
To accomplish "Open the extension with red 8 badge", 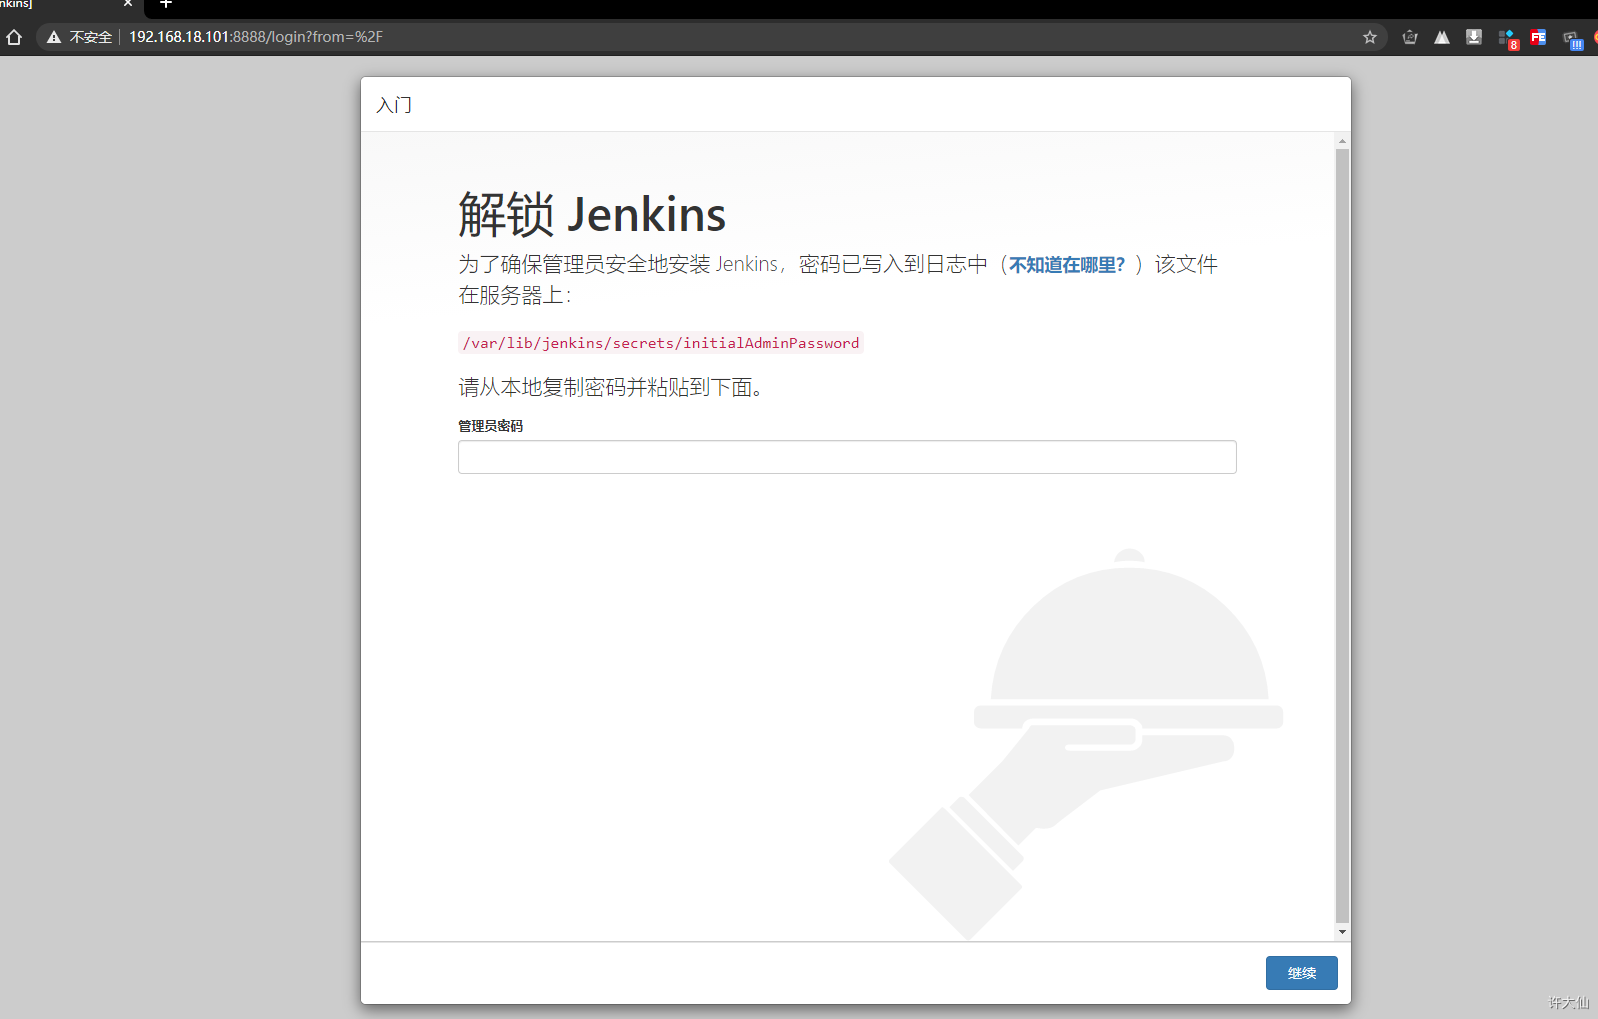I will point(1508,39).
